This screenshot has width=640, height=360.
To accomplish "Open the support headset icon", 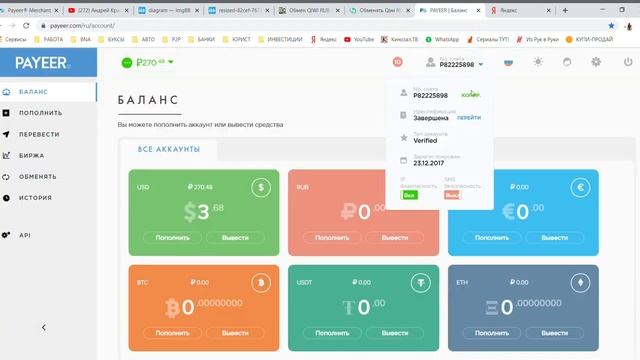I will point(567,62).
